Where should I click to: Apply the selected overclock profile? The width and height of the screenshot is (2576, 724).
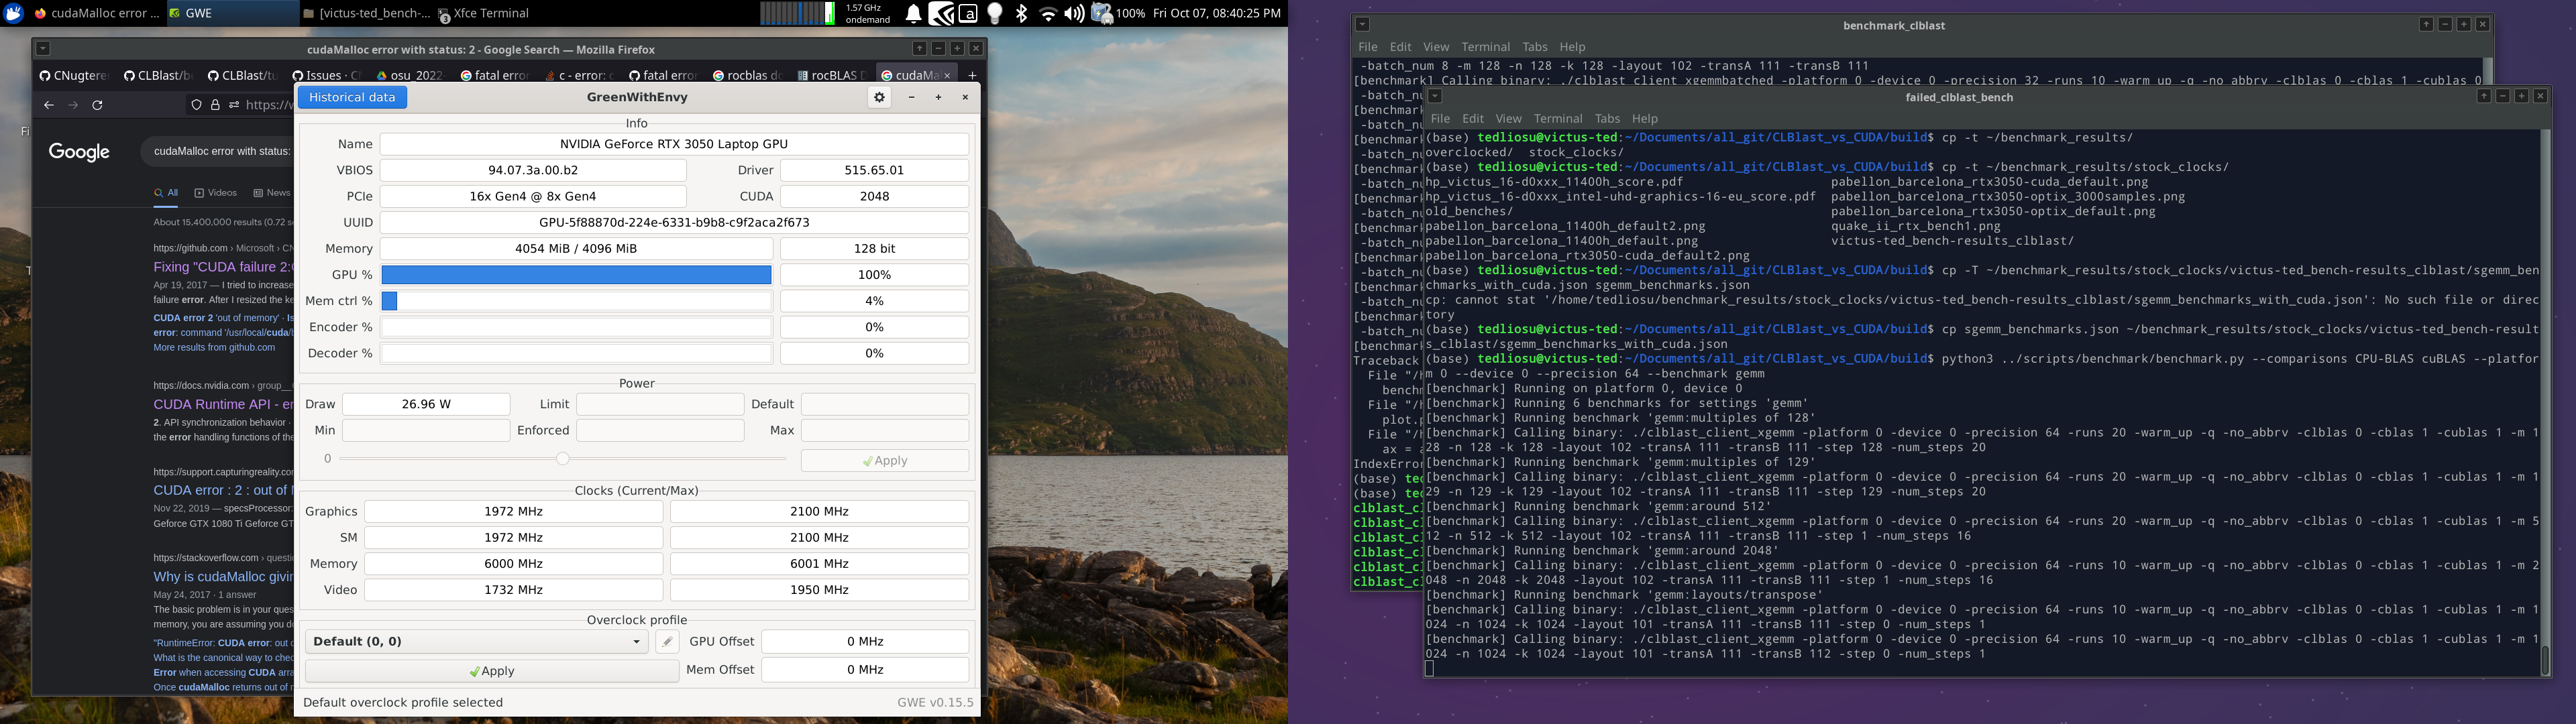(493, 670)
